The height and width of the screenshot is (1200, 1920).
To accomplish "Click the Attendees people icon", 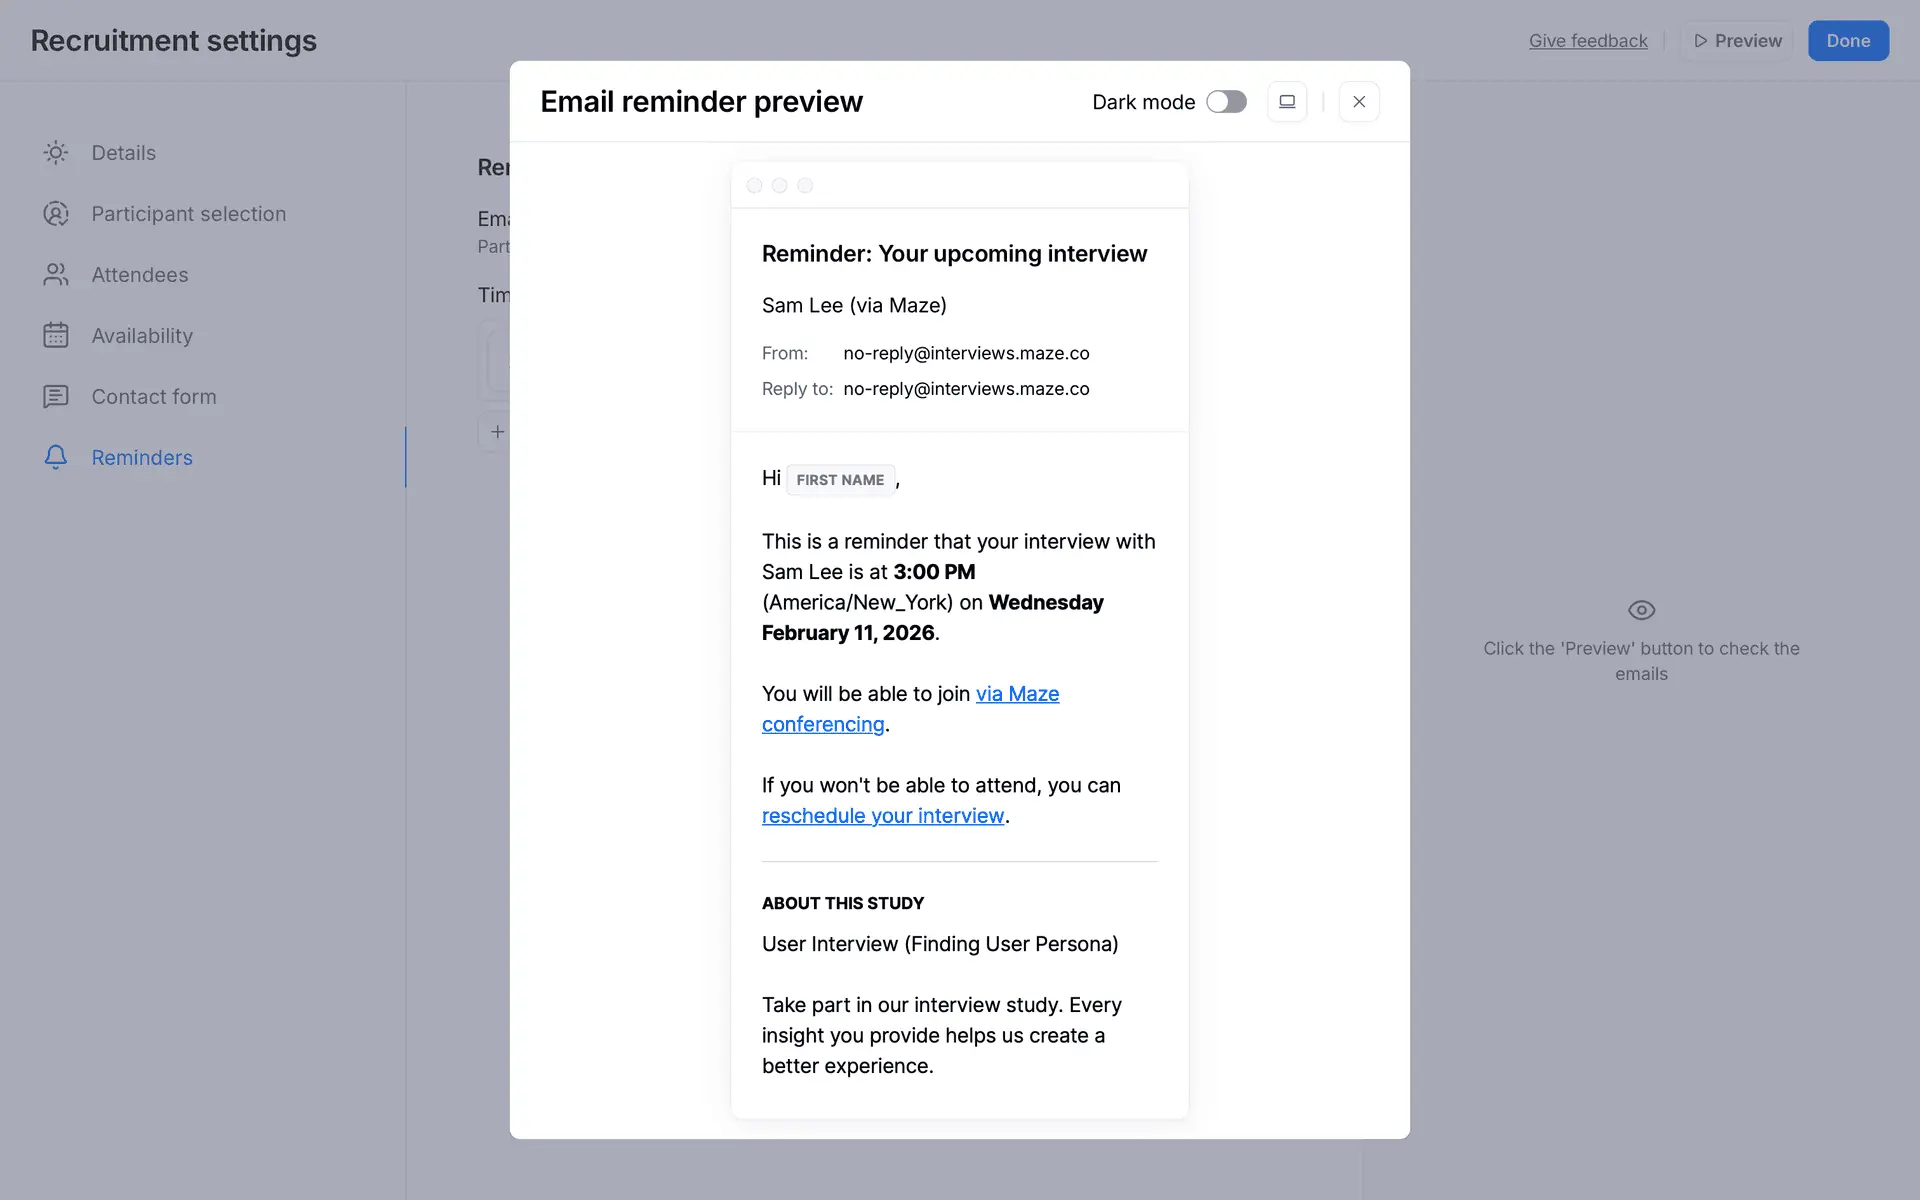I will click(x=56, y=275).
